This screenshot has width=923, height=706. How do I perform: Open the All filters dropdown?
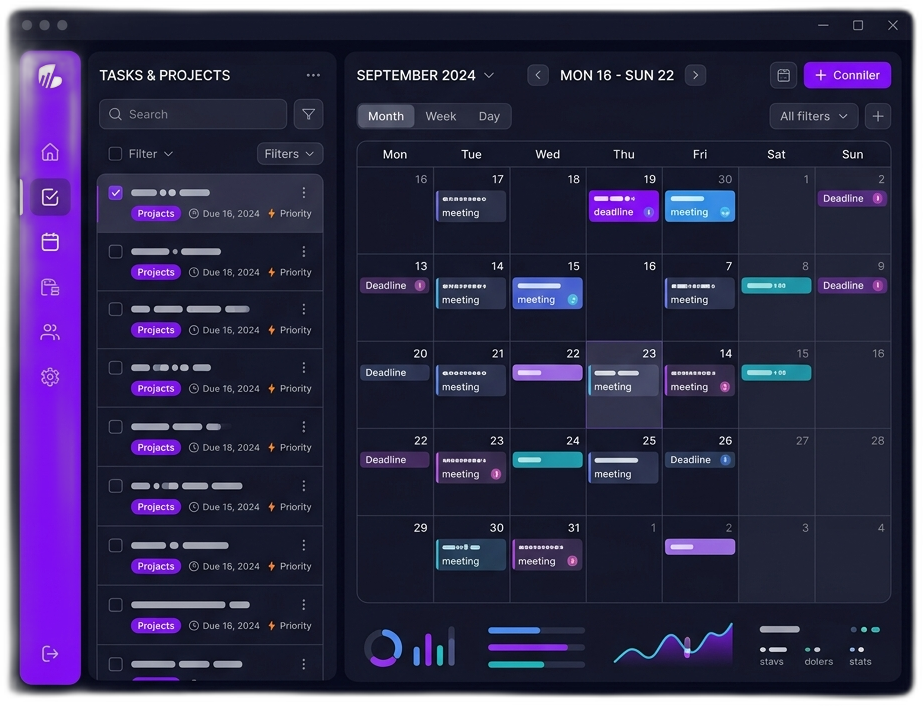(814, 116)
